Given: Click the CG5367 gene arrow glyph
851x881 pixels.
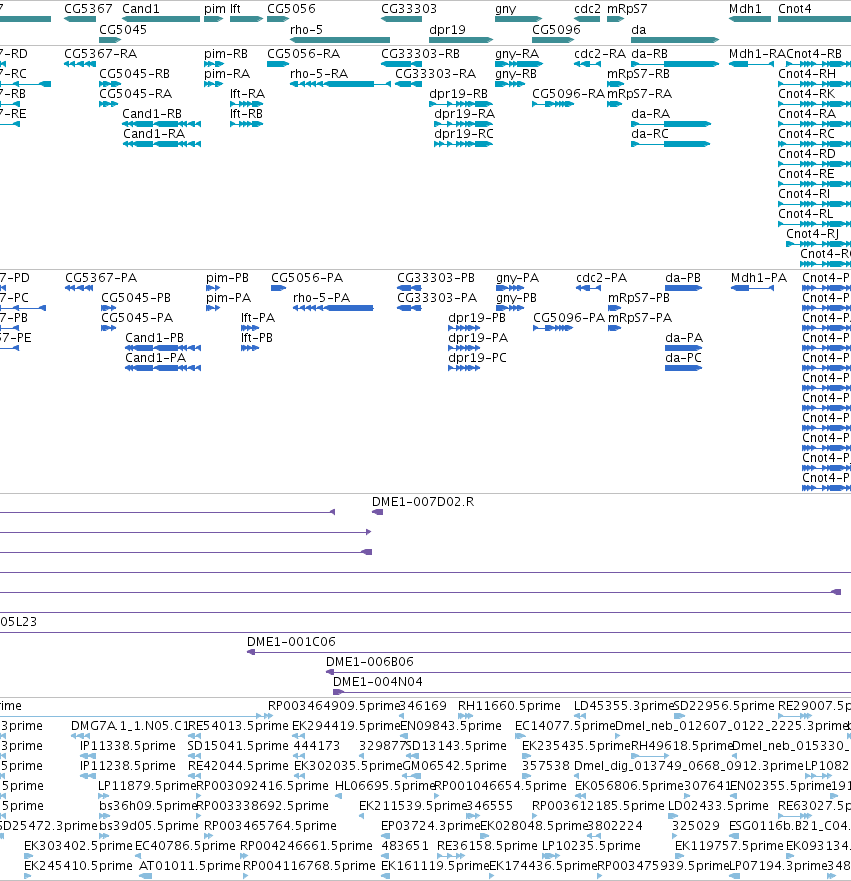Looking at the screenshot, I should pos(80,19).
